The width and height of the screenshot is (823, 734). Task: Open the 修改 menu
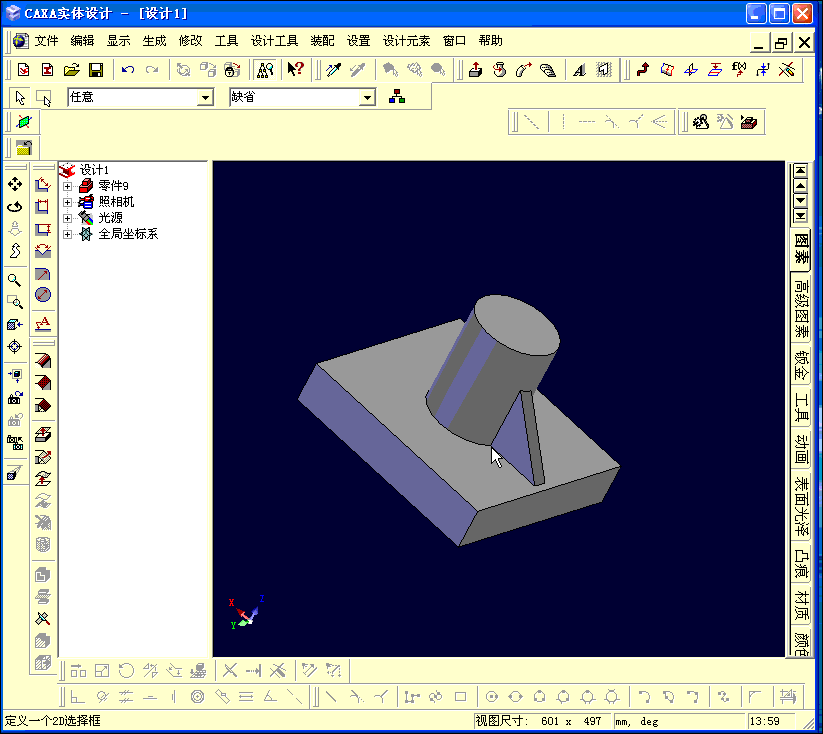pyautogui.click(x=191, y=40)
